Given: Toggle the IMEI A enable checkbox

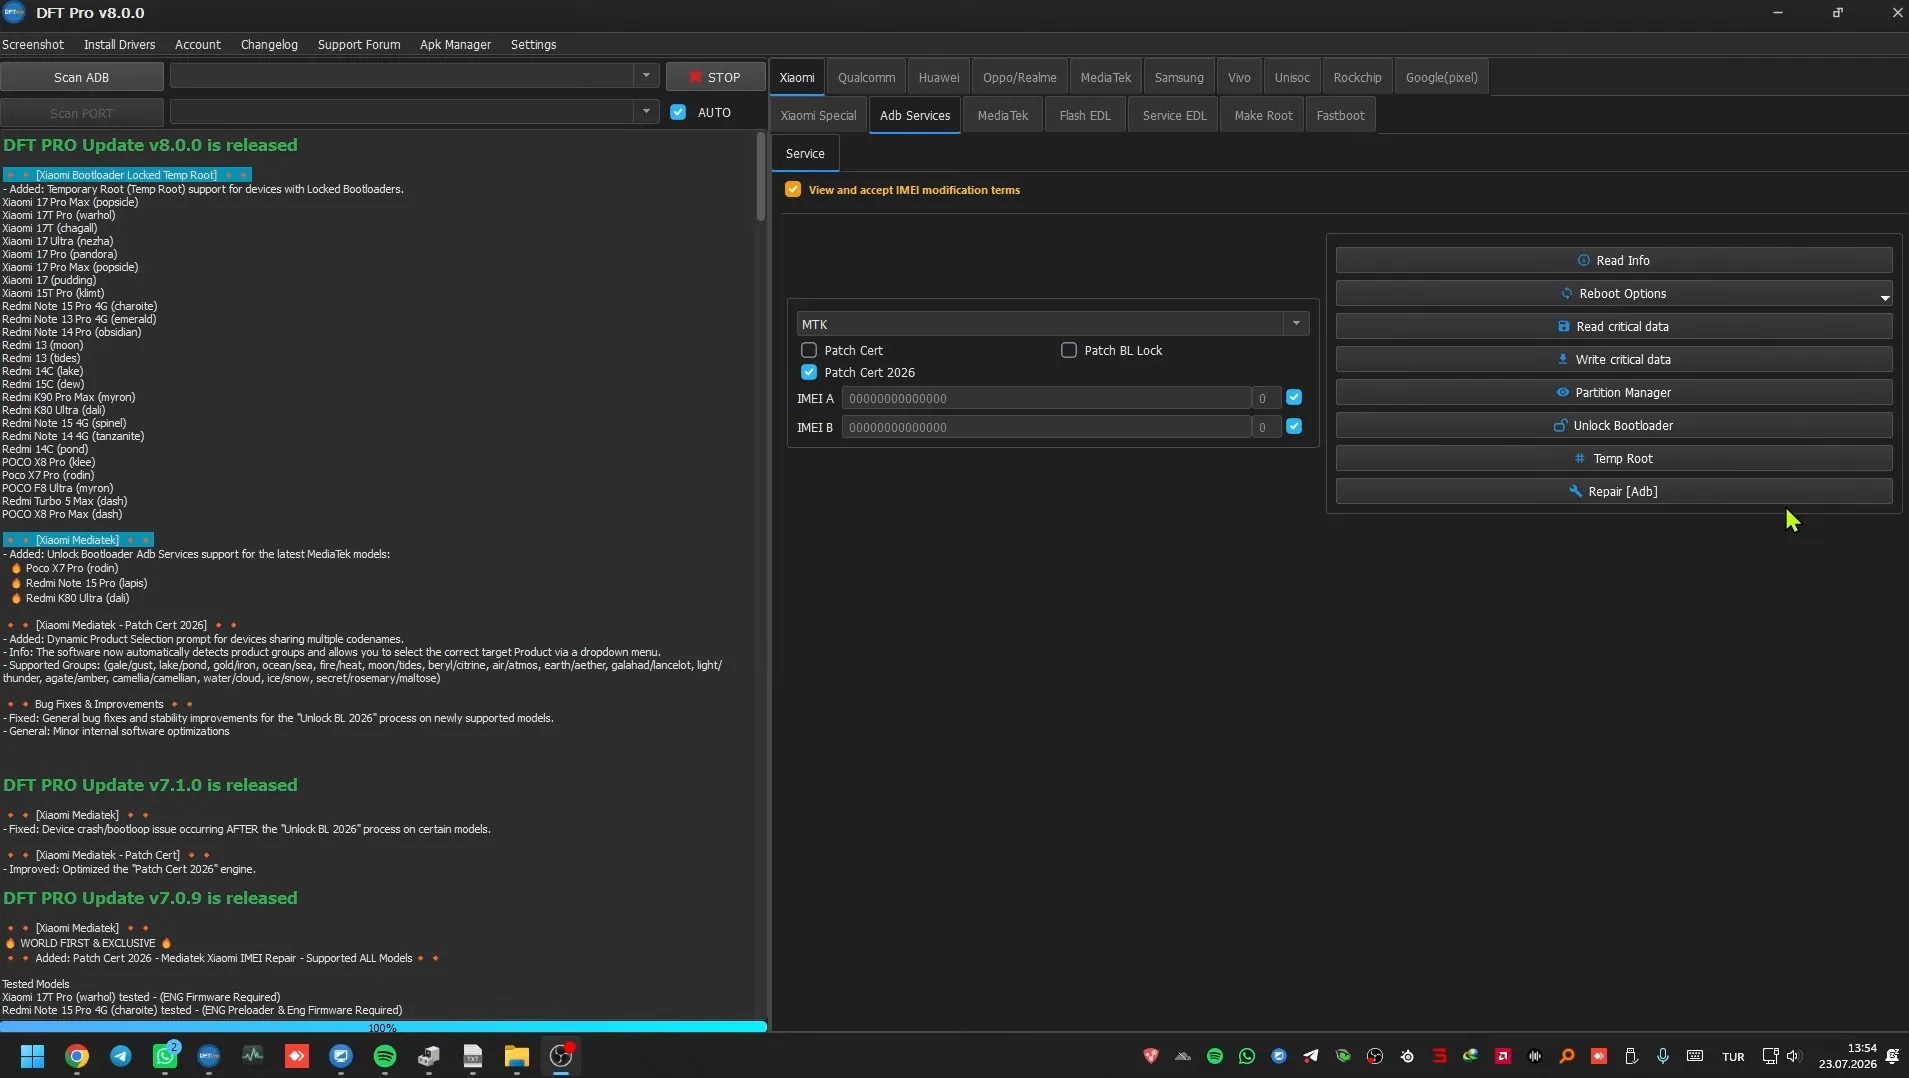Looking at the screenshot, I should [x=1294, y=397].
